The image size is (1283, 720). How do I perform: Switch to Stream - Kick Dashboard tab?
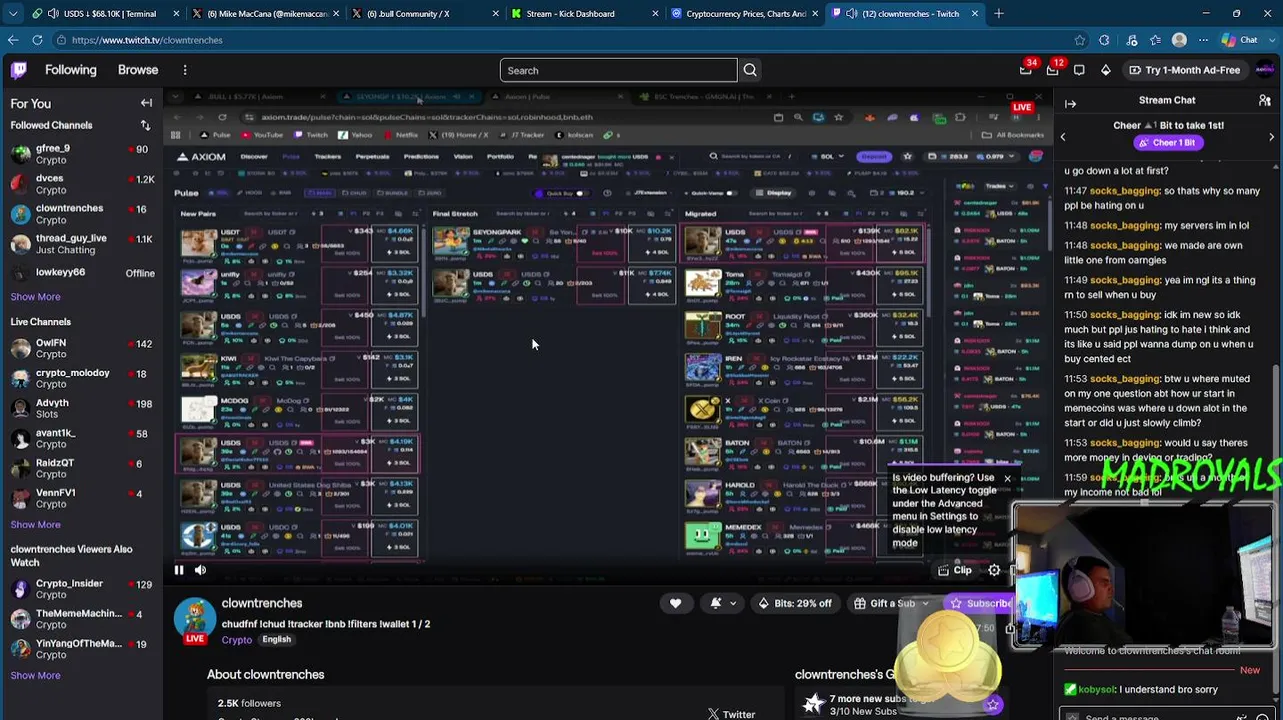(585, 14)
